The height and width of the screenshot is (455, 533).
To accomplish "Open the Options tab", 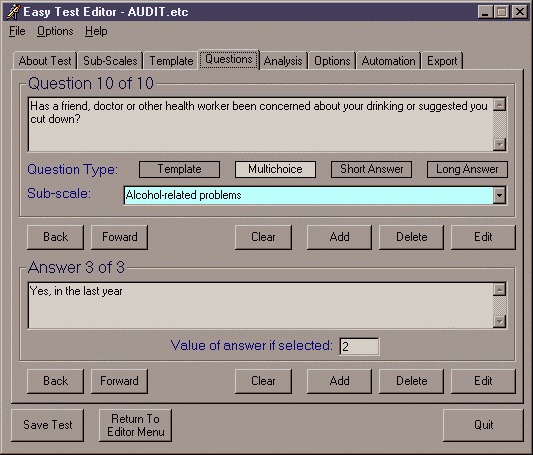I will (332, 61).
